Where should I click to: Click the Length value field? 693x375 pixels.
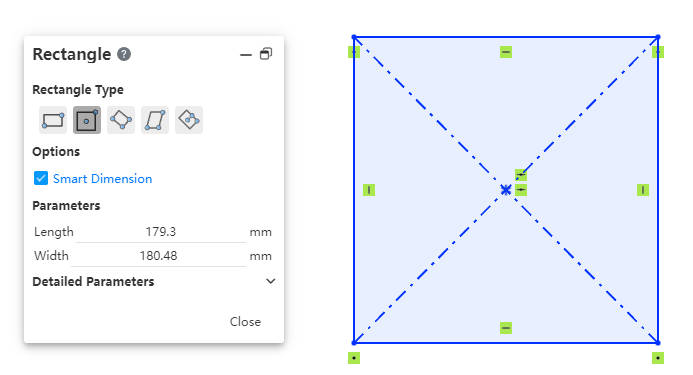click(161, 232)
